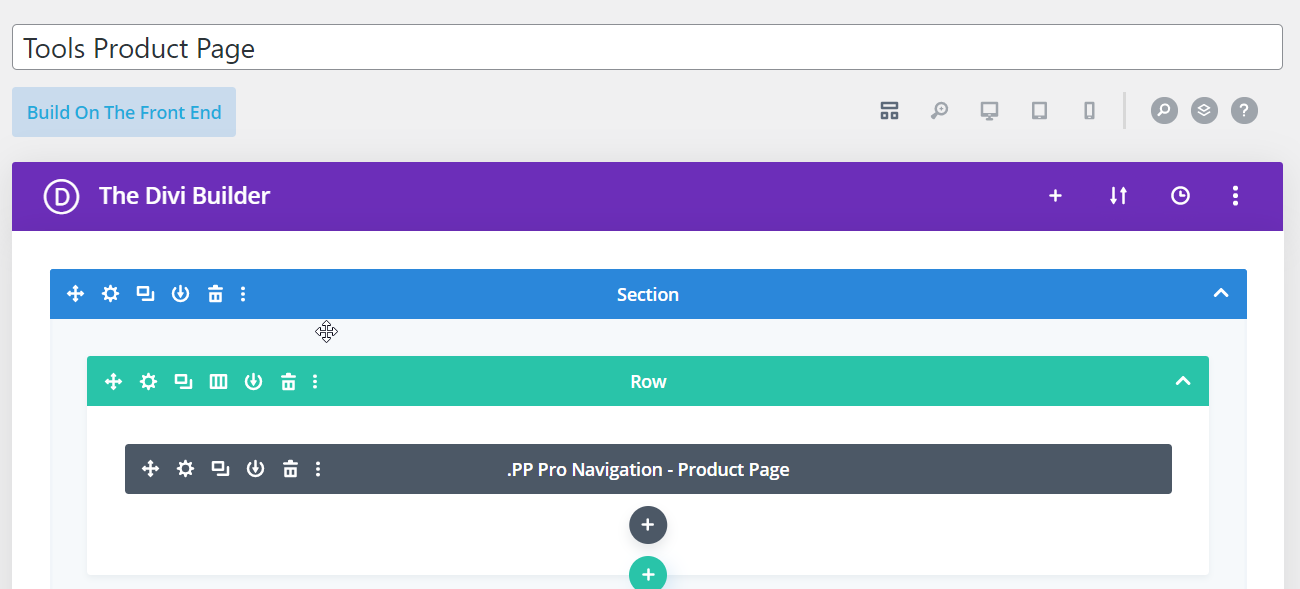
Task: Open Section settings gear icon
Action: click(110, 294)
